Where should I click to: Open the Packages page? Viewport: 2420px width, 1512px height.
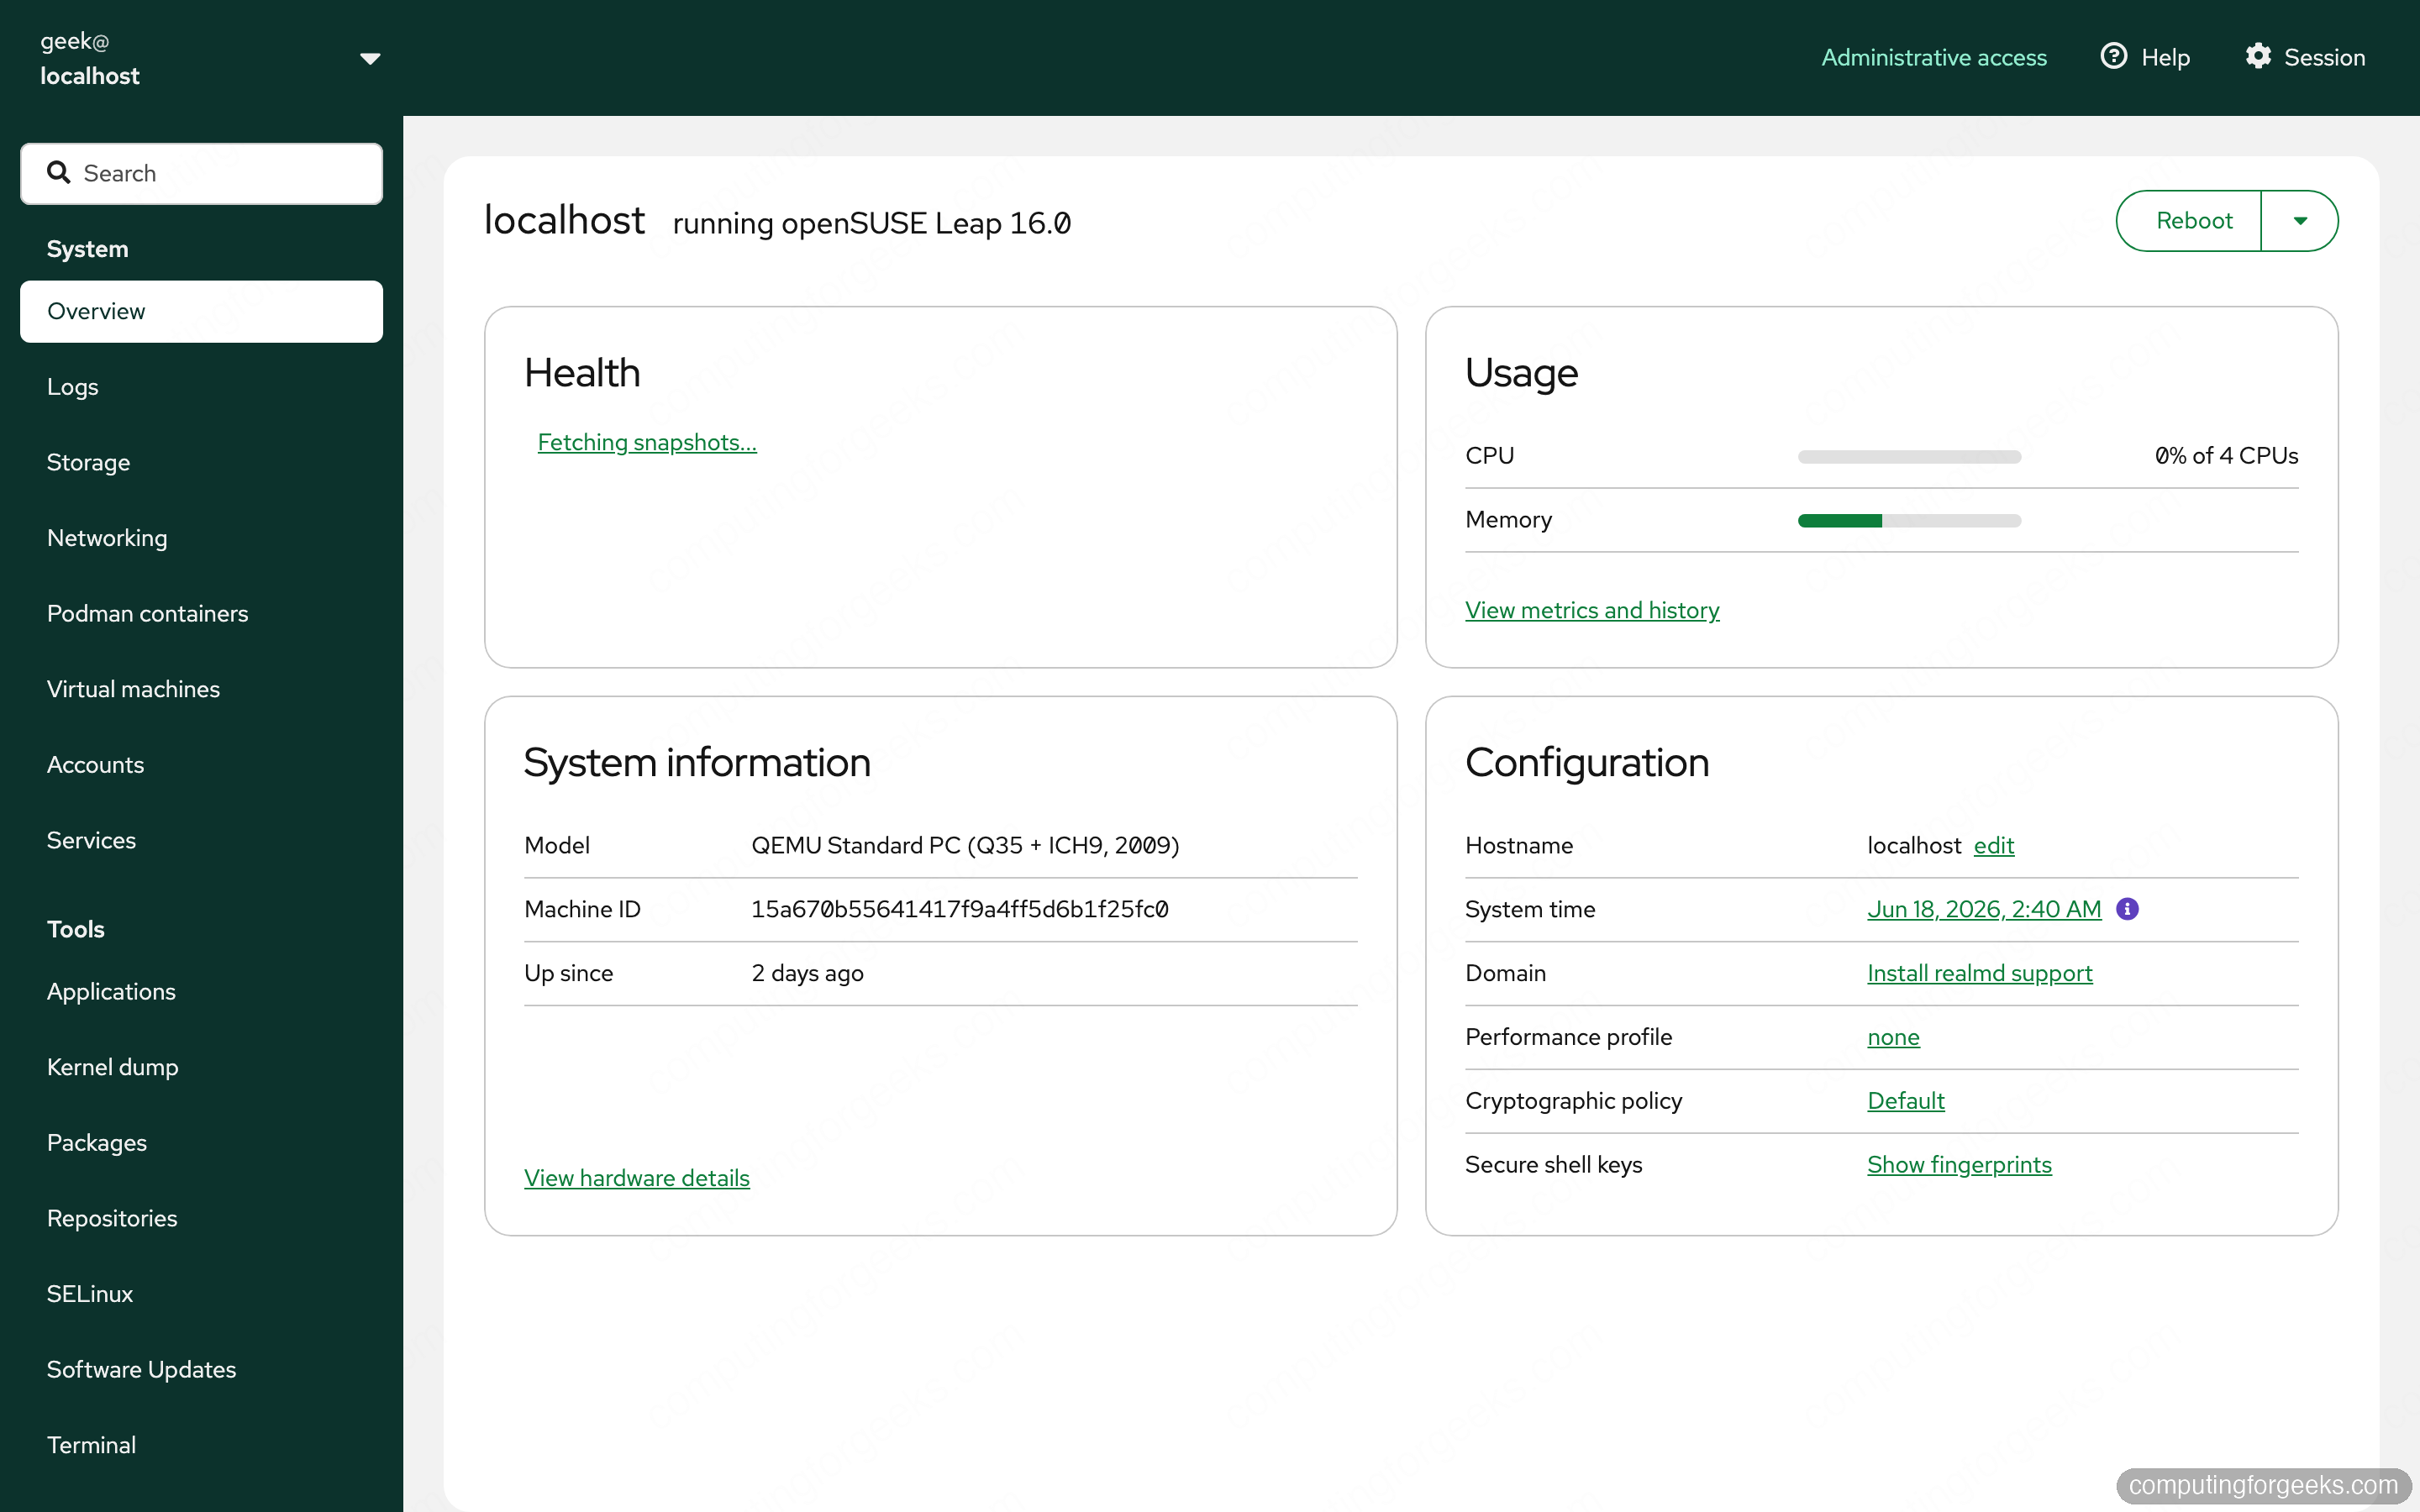pyautogui.click(x=201, y=1142)
